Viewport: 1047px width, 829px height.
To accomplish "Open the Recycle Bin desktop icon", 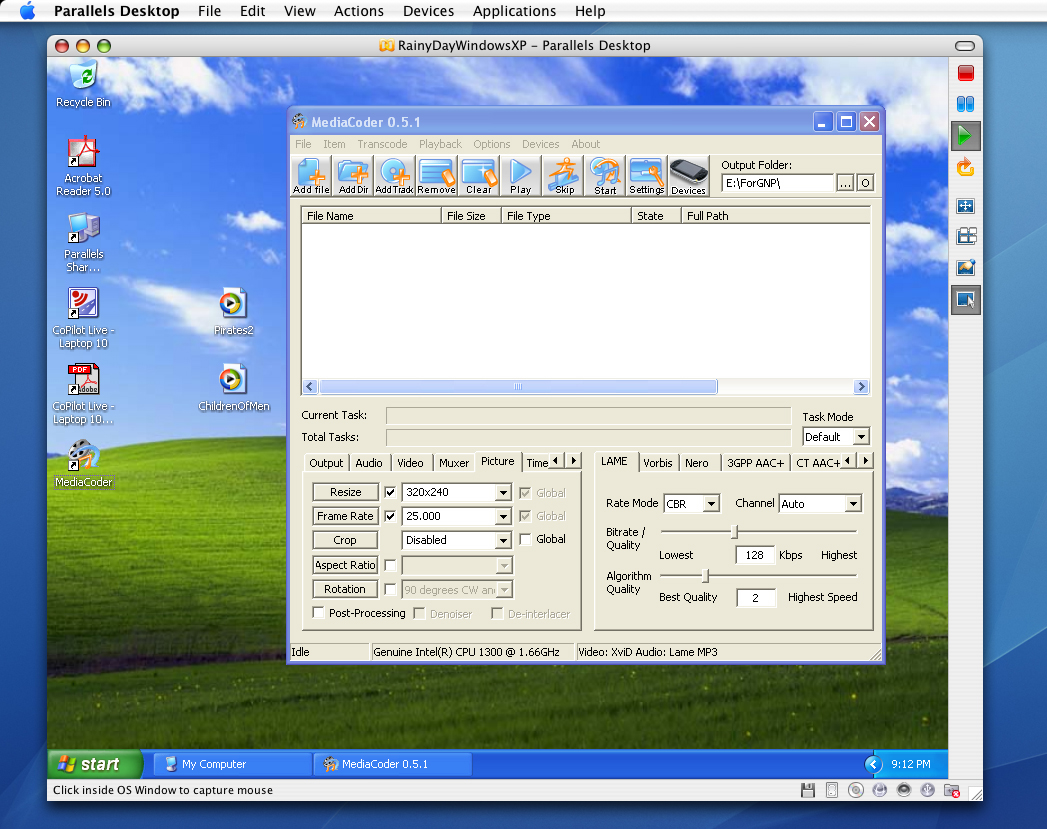I will point(83,84).
